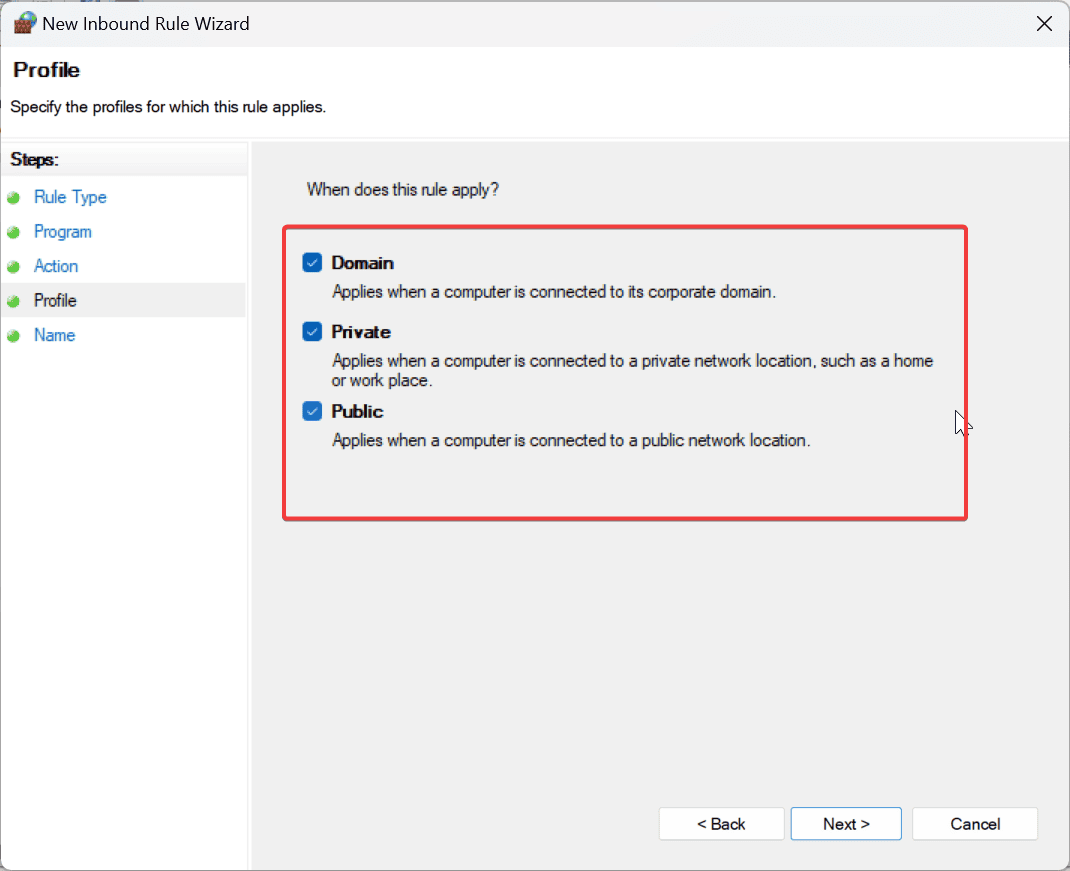Click the firewall wizard title bar icon
Image resolution: width=1070 pixels, height=871 pixels.
pos(25,23)
